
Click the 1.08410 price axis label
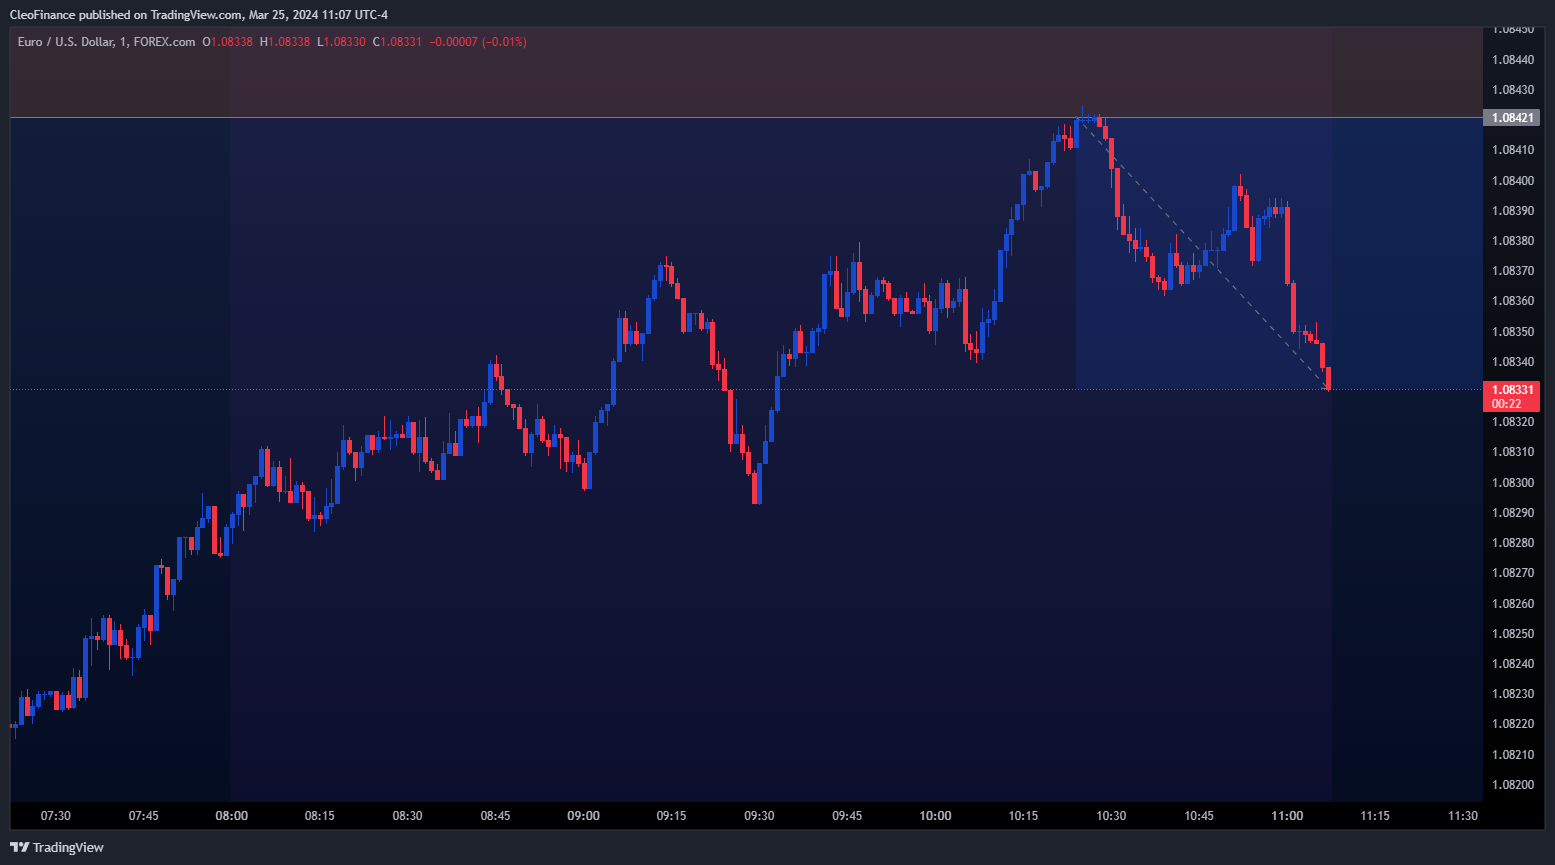click(x=1512, y=150)
